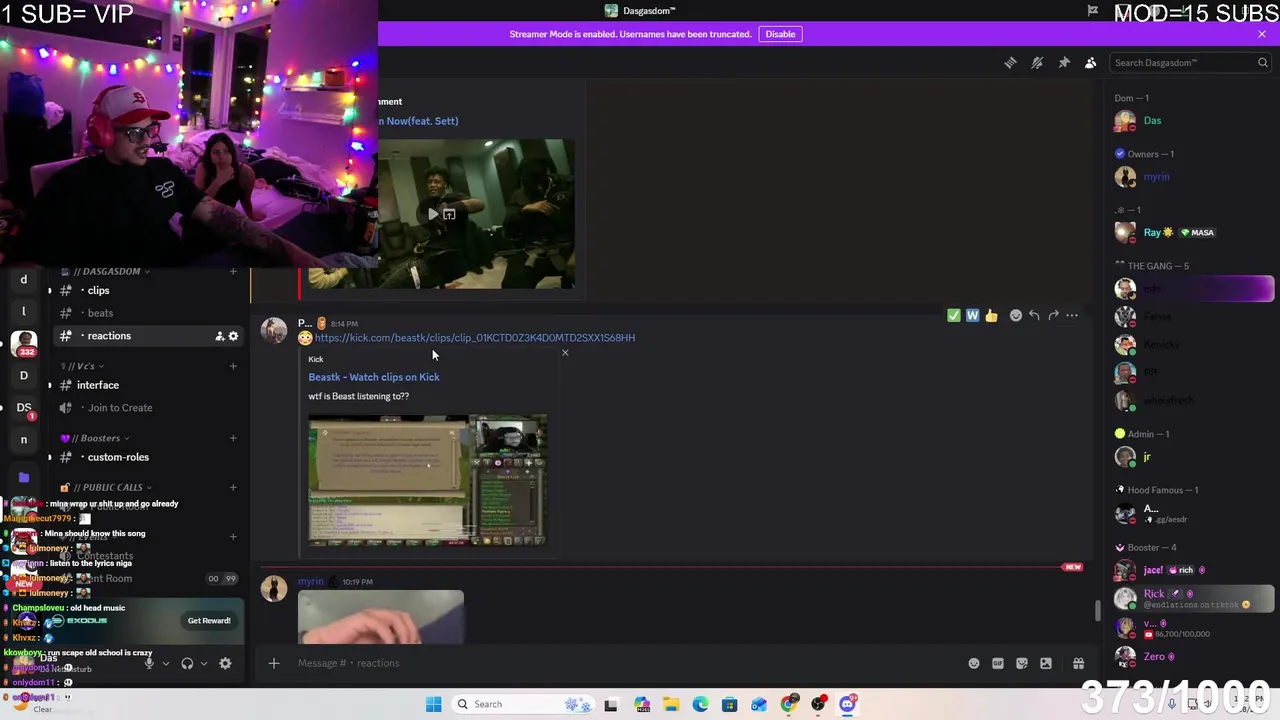Collapse the Boosters category

point(95,438)
